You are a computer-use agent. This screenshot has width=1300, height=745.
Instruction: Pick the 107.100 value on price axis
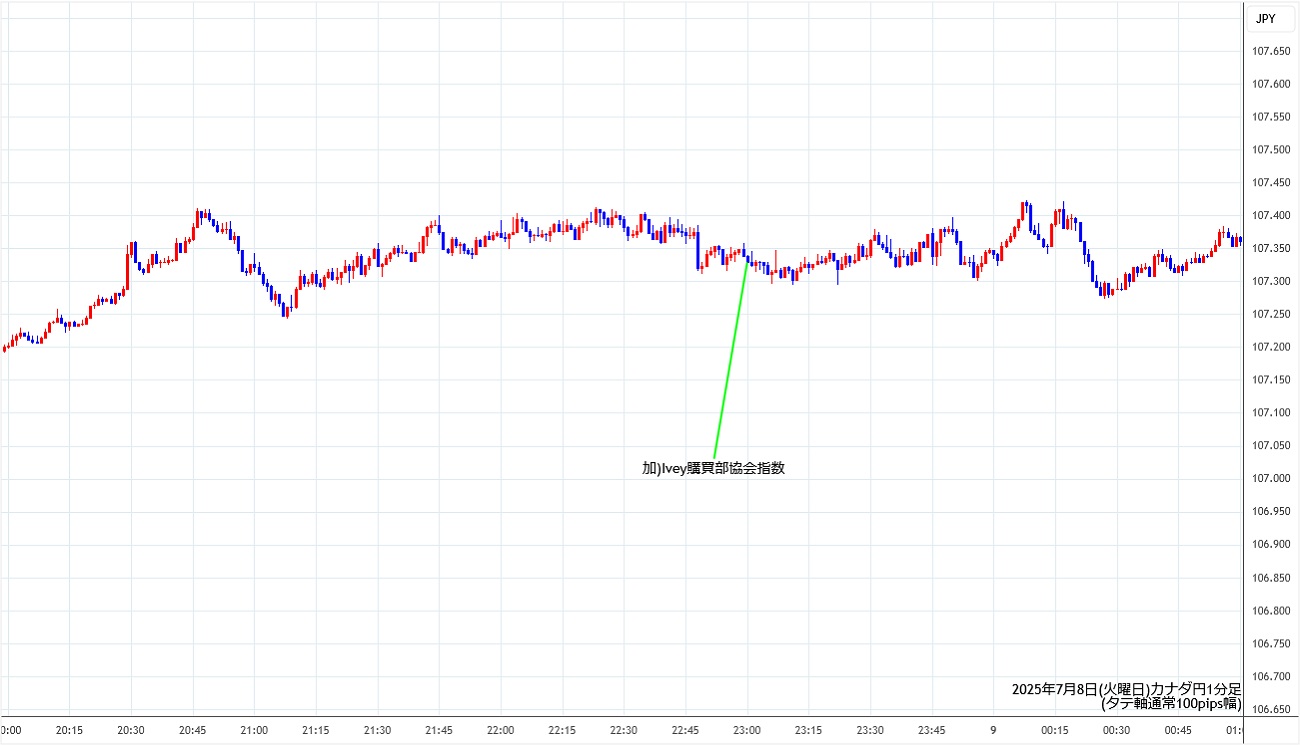pyautogui.click(x=1271, y=413)
